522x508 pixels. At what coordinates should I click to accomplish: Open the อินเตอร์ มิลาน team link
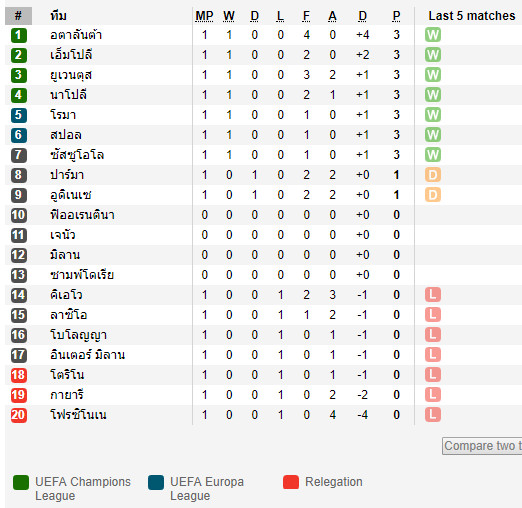click(87, 355)
